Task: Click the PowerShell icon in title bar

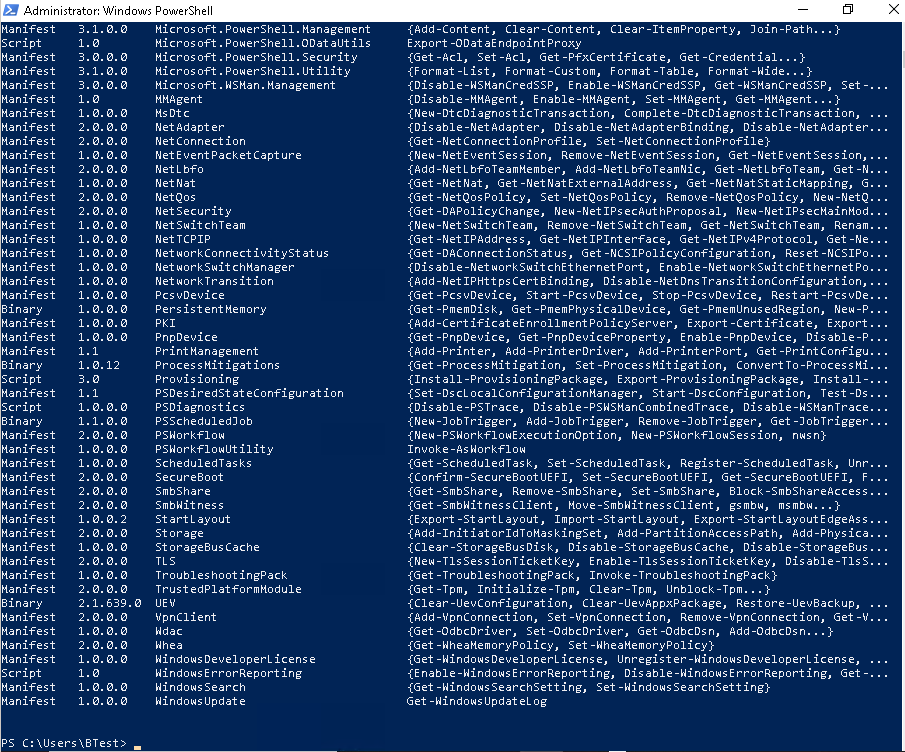Action: pos(10,10)
